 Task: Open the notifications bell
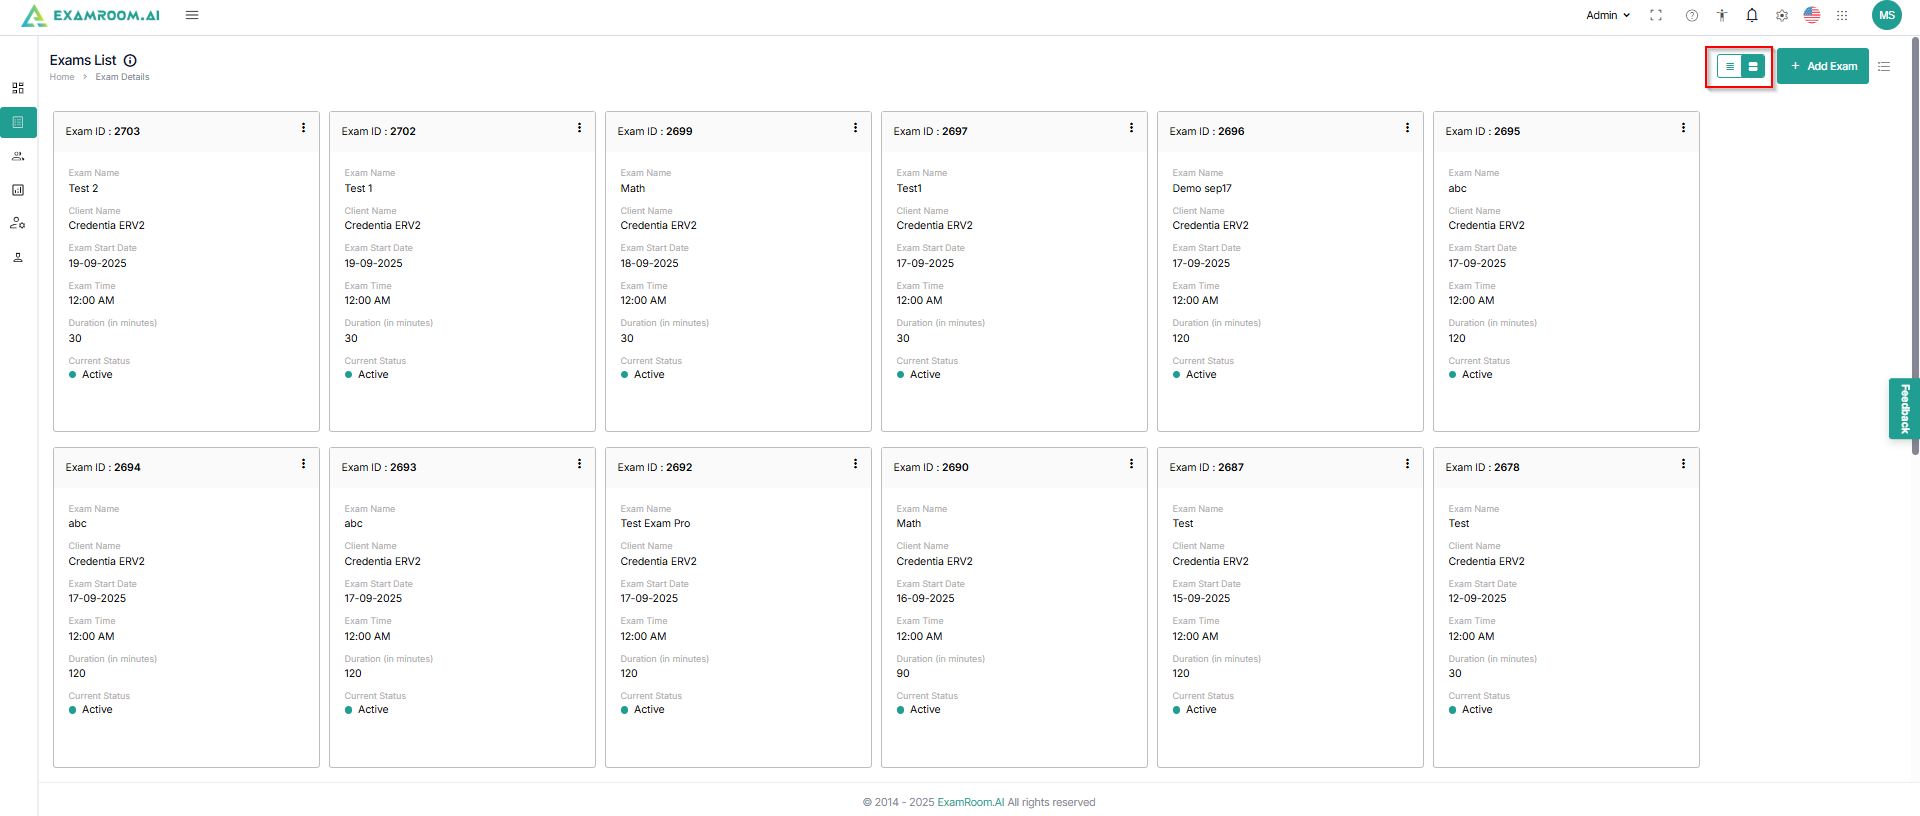pyautogui.click(x=1752, y=15)
